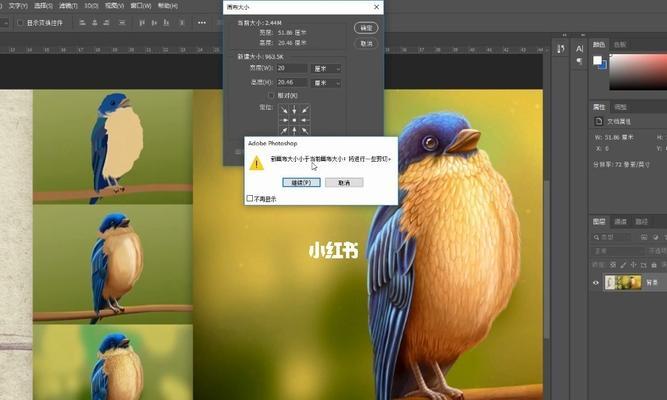
Task: Click the 分辨率: 72 像素/英寸 text
Action: (x=621, y=164)
